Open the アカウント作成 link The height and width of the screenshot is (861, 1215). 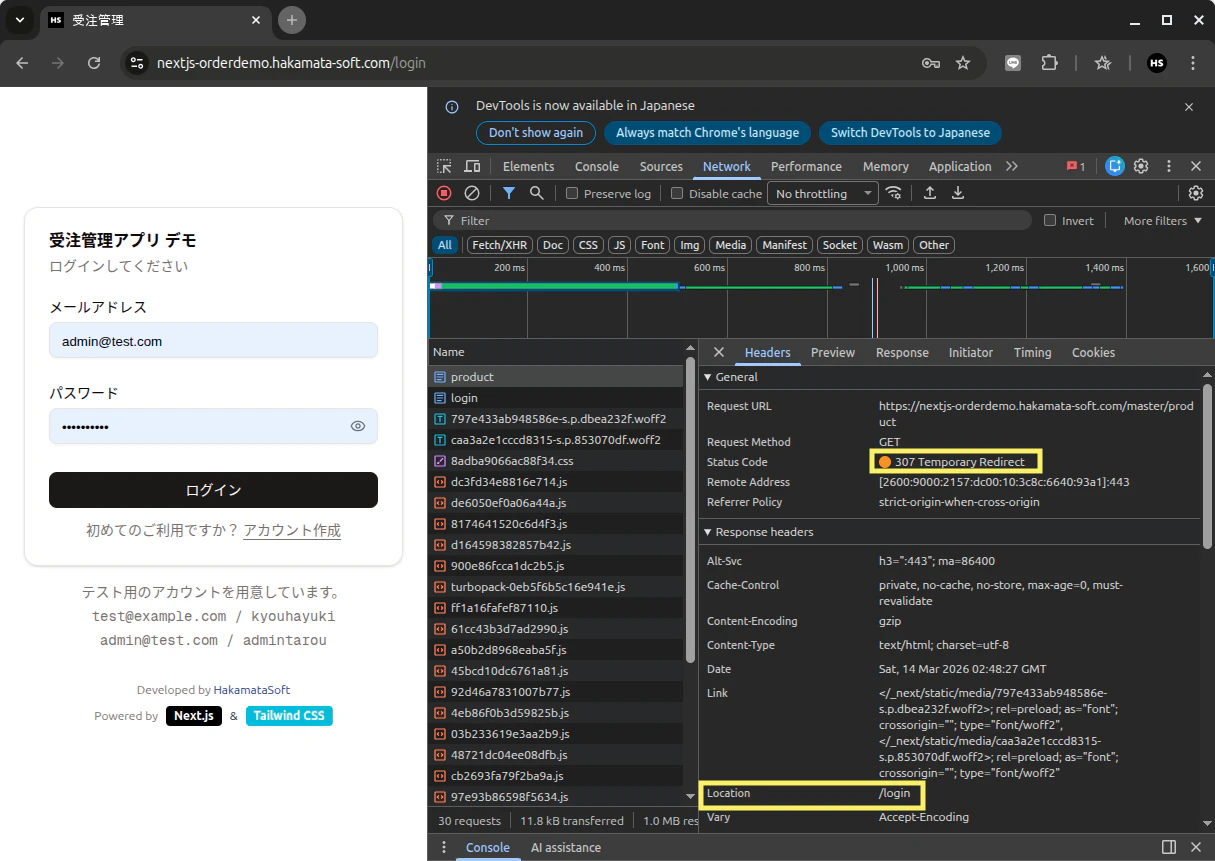pyautogui.click(x=292, y=530)
